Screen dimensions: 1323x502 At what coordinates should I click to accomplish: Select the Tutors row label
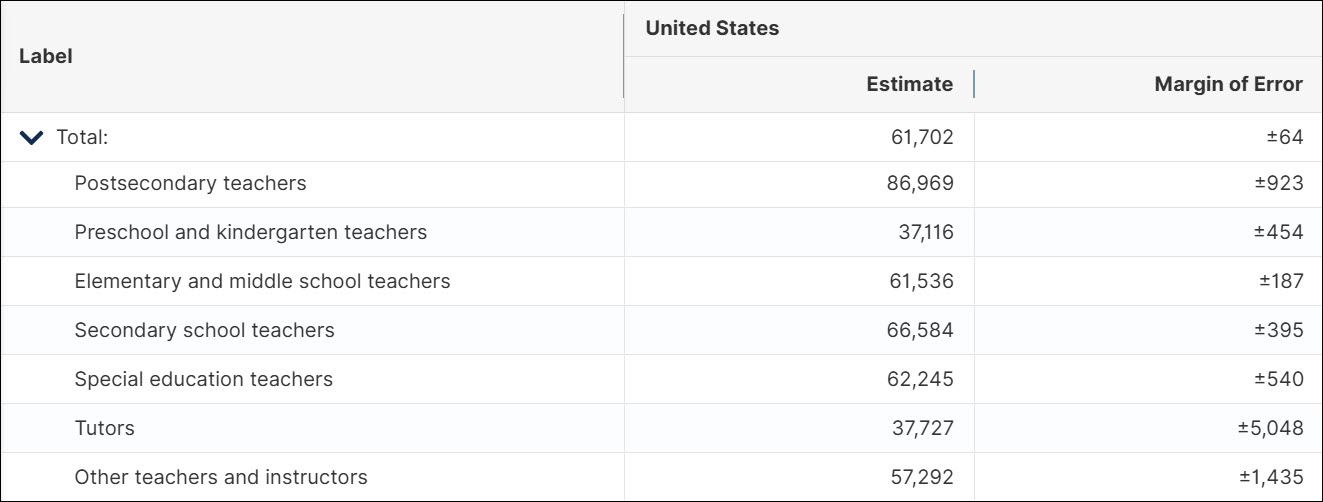(x=104, y=428)
